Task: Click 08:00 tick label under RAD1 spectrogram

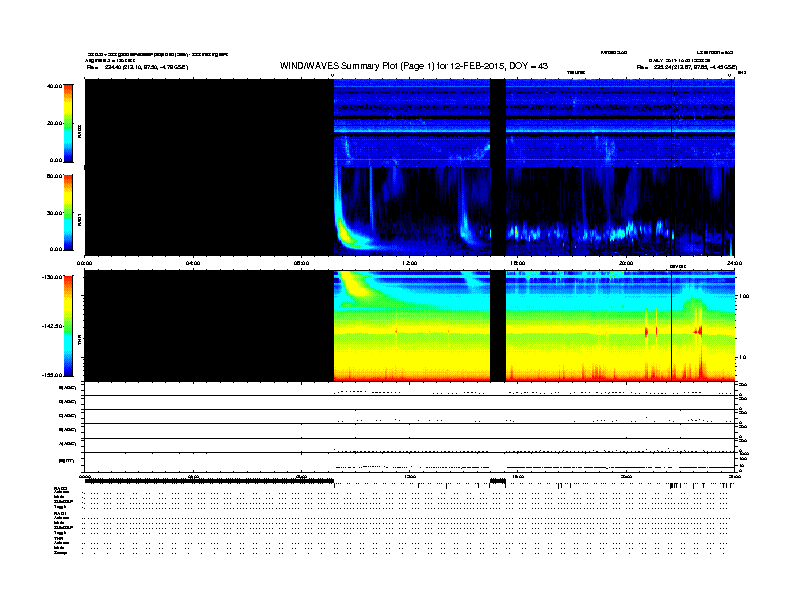Action: [301, 263]
